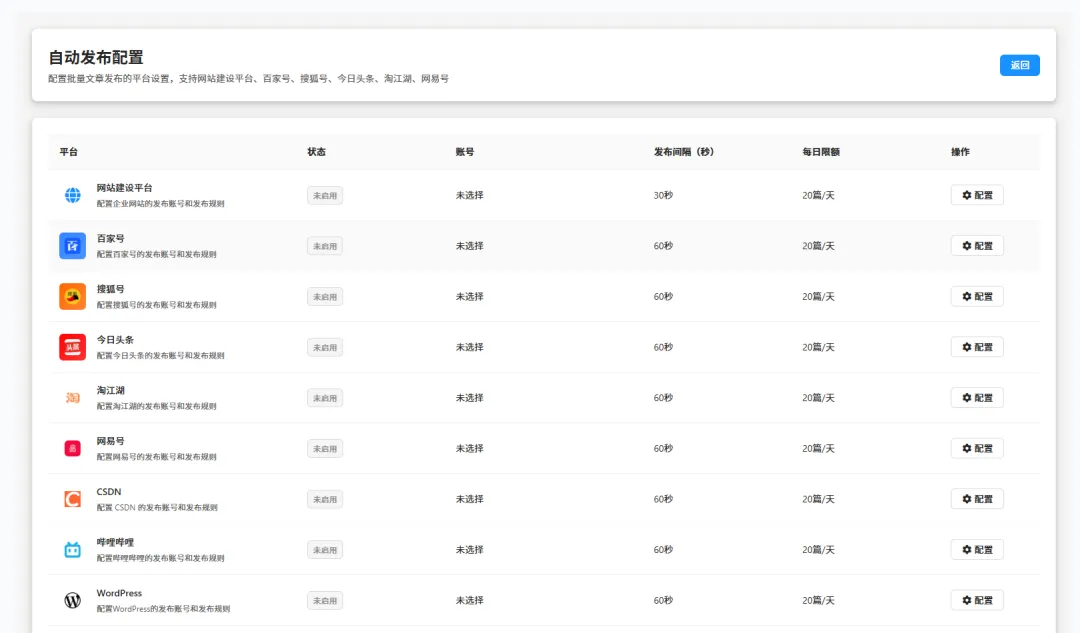Image resolution: width=1080 pixels, height=633 pixels.
Task: Click the 搜狐号 platform name
Action: pos(110,289)
